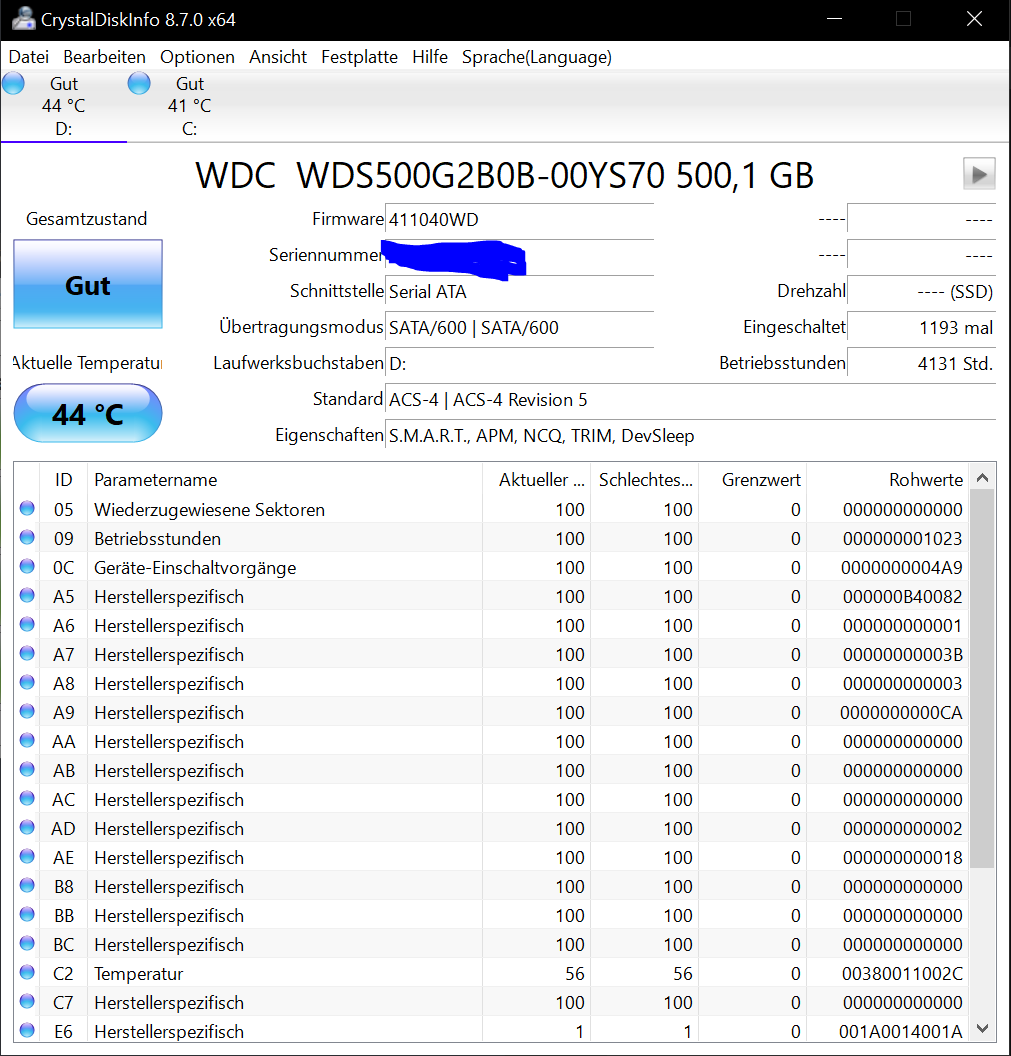Click the Schnittstelle field Serial ATA
1011x1056 pixels.
[x=519, y=292]
